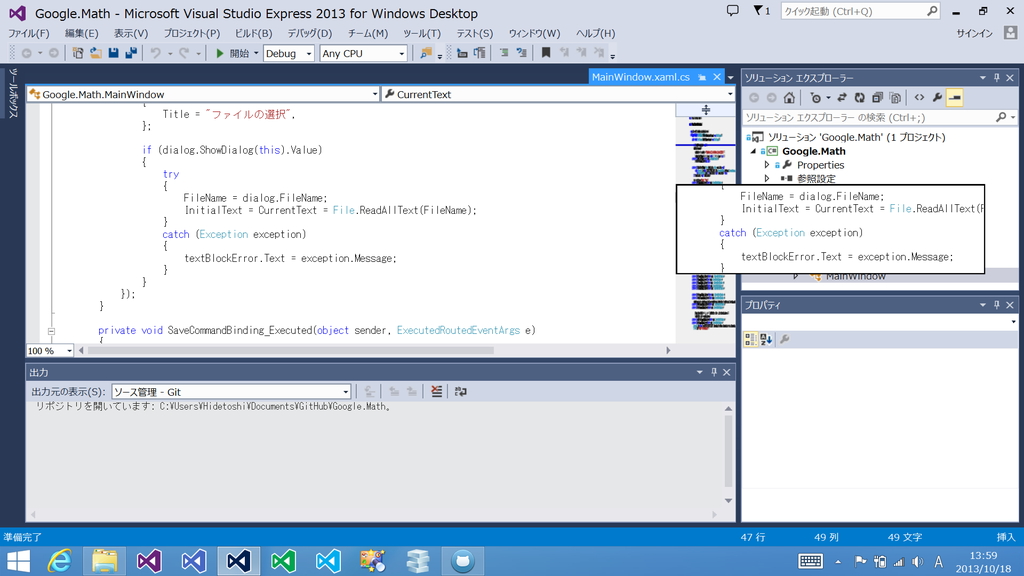Toggle Show All Files in Solution Explorer
Viewport: 1024px width, 576px height.
(895, 98)
